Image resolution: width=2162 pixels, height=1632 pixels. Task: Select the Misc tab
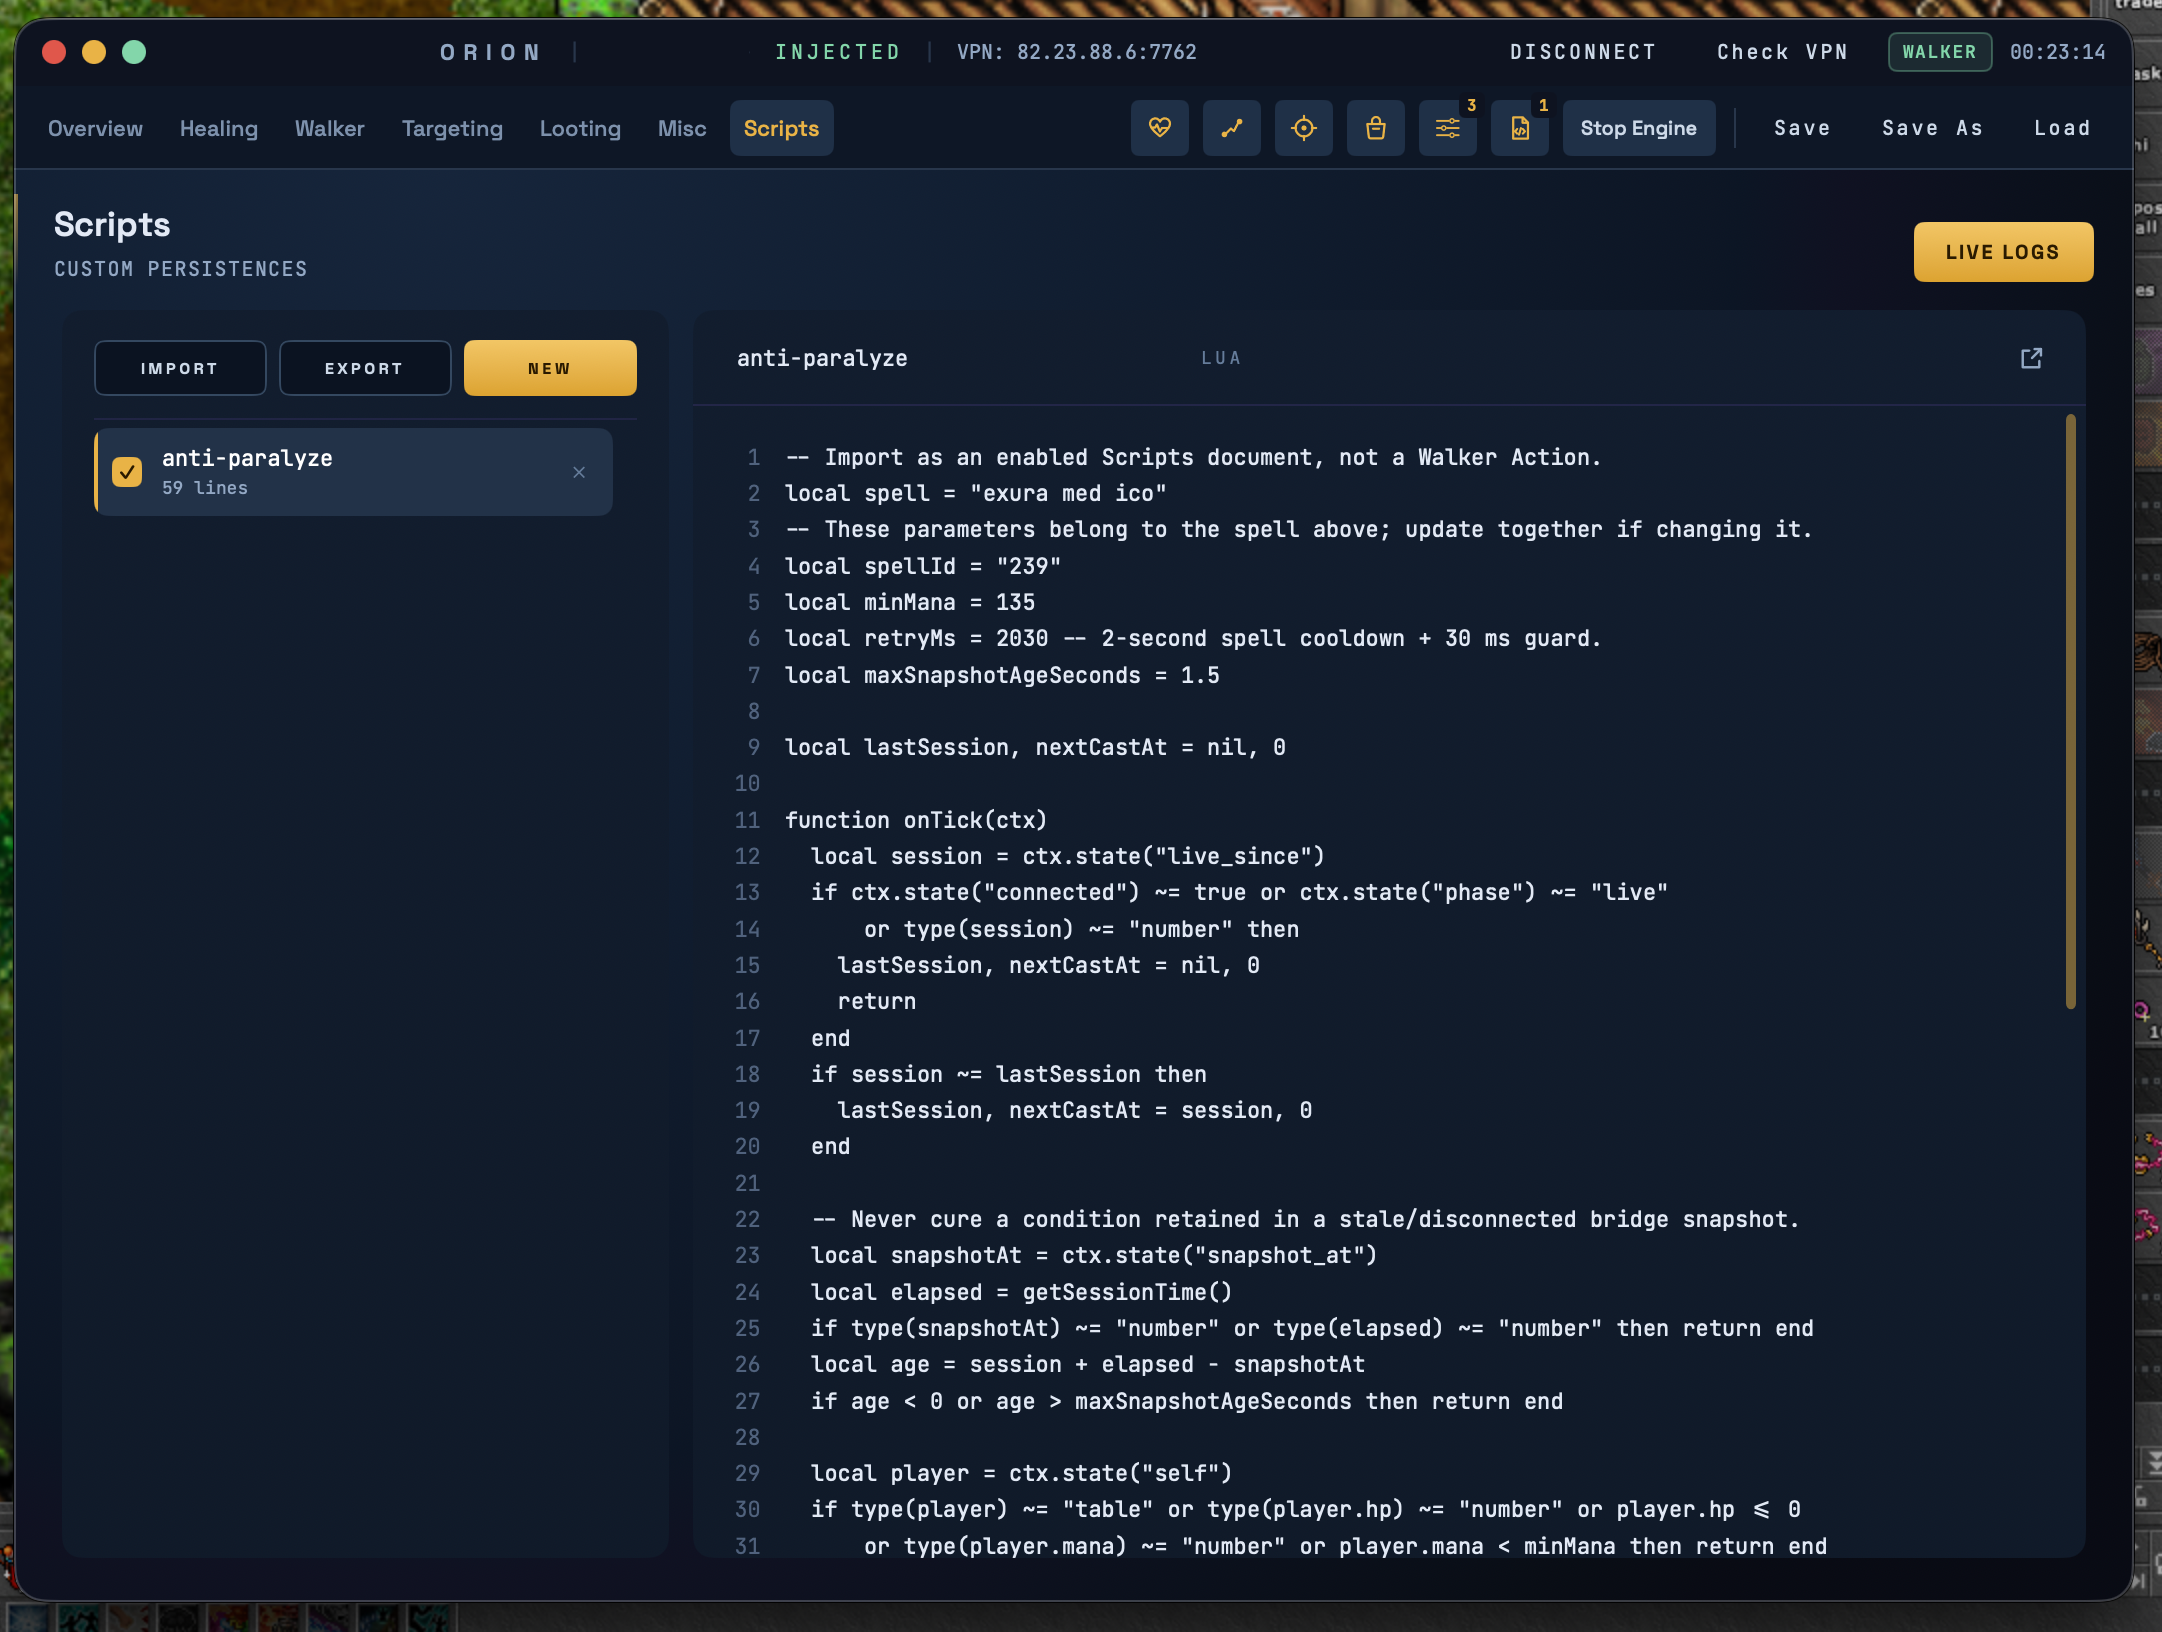pyautogui.click(x=682, y=128)
